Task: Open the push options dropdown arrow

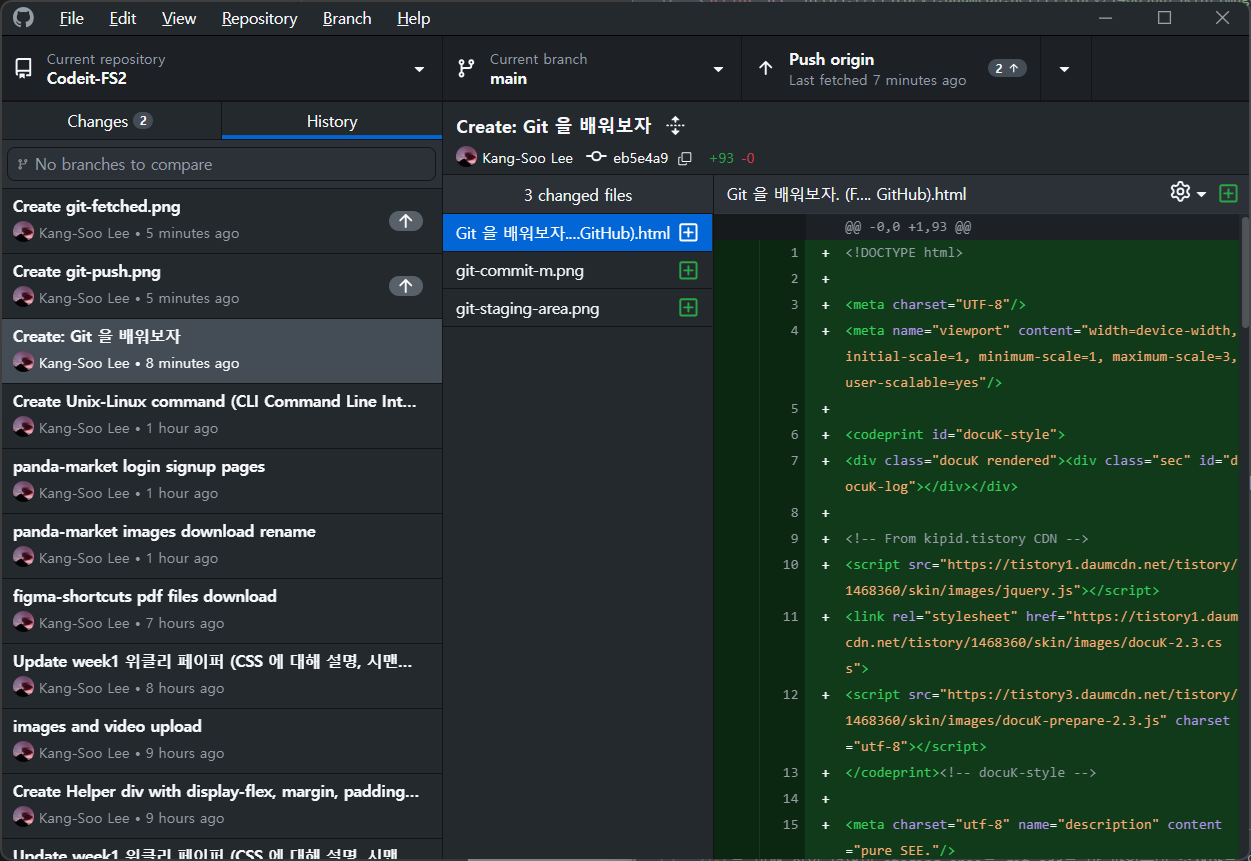Action: point(1065,69)
